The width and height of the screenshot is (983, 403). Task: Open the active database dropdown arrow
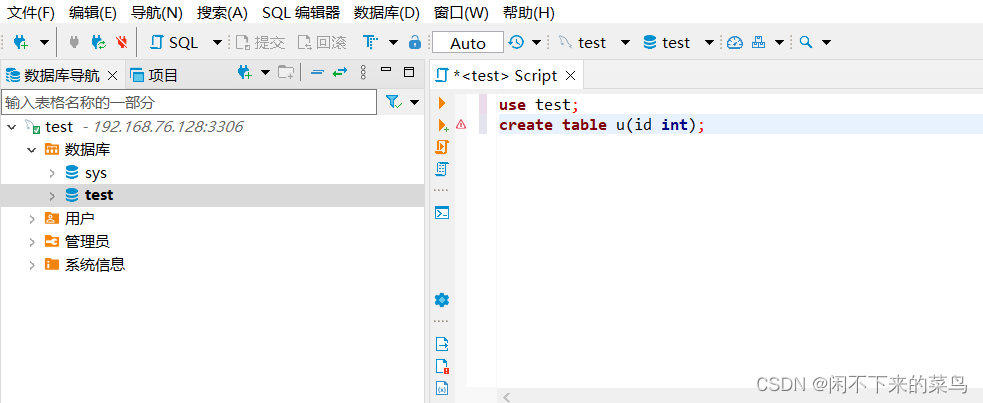pos(709,43)
